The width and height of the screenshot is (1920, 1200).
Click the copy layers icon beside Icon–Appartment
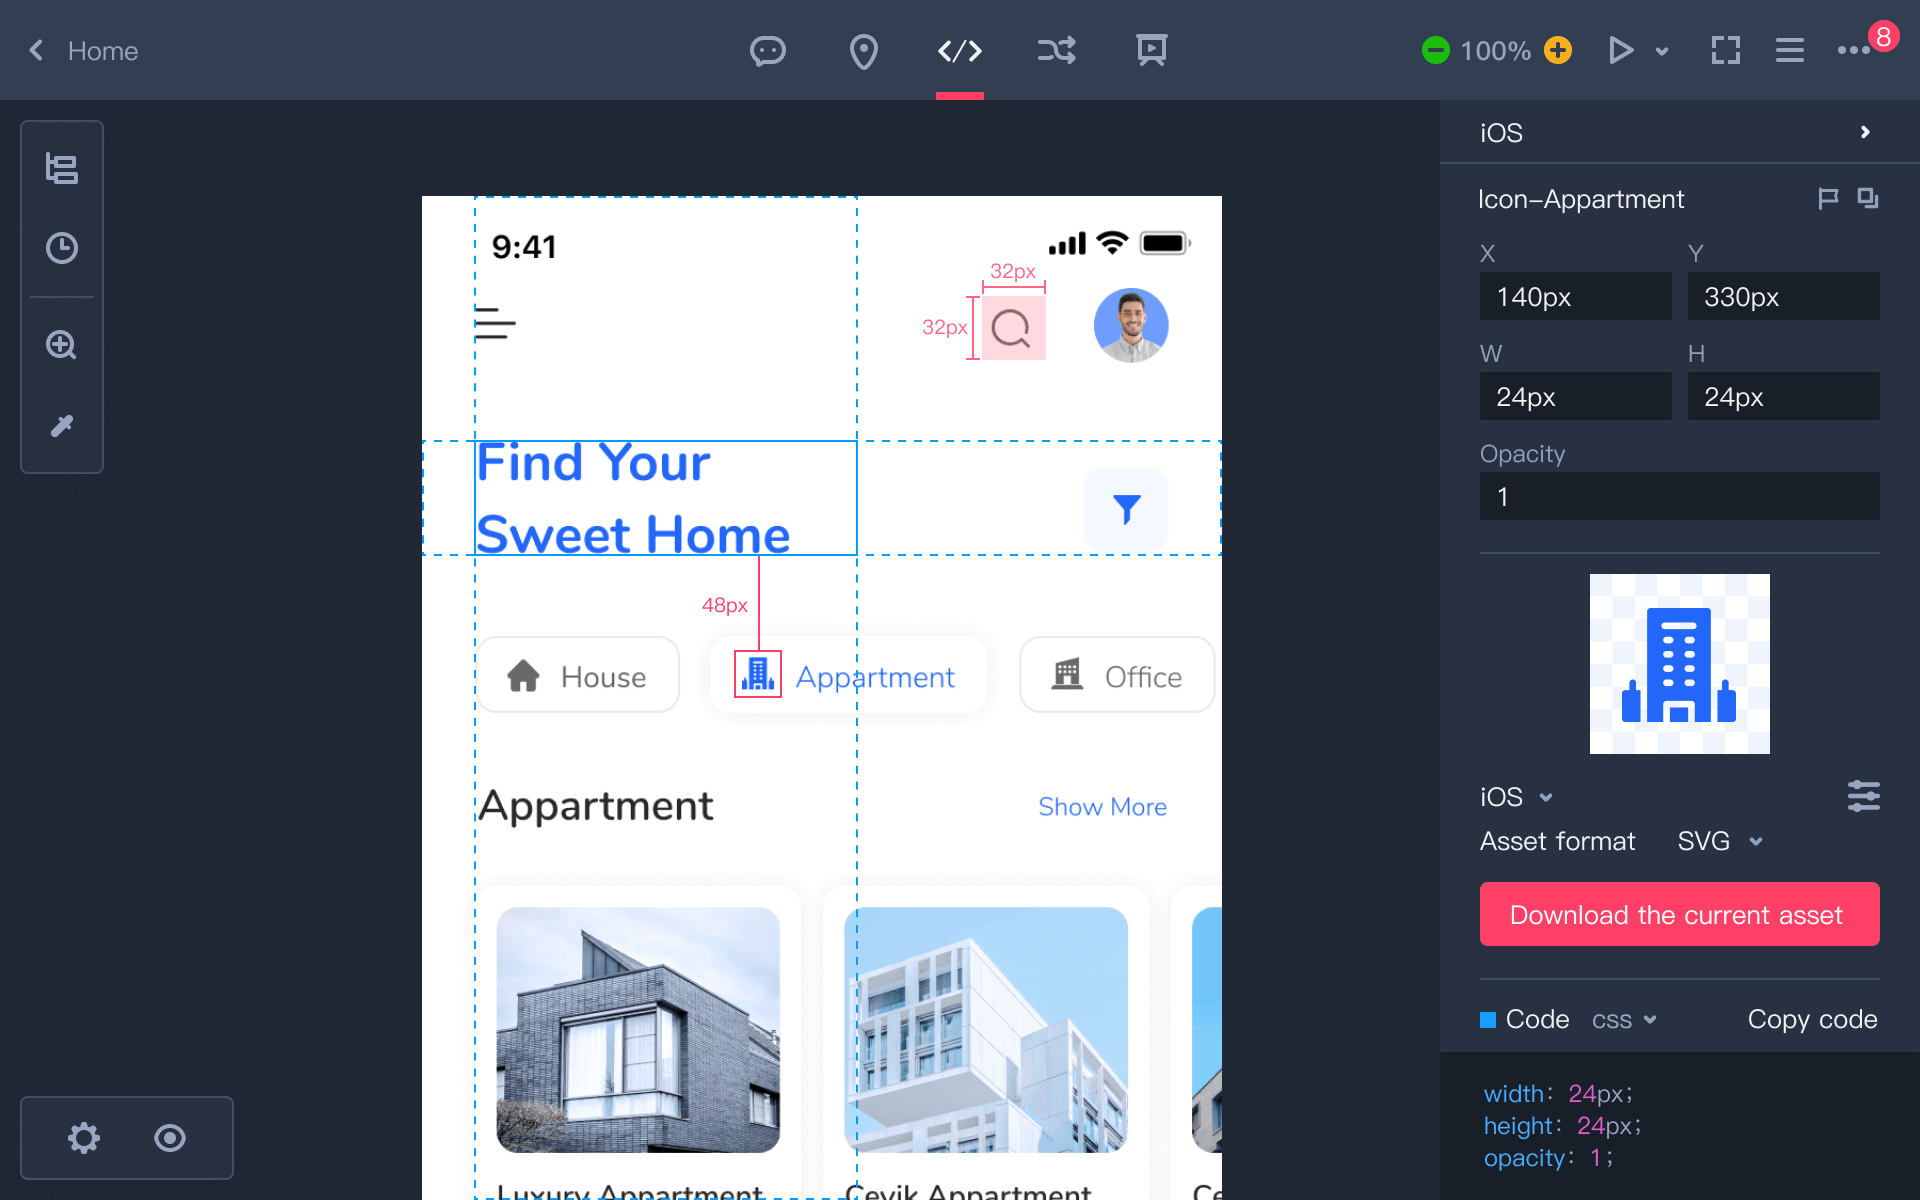1867,198
